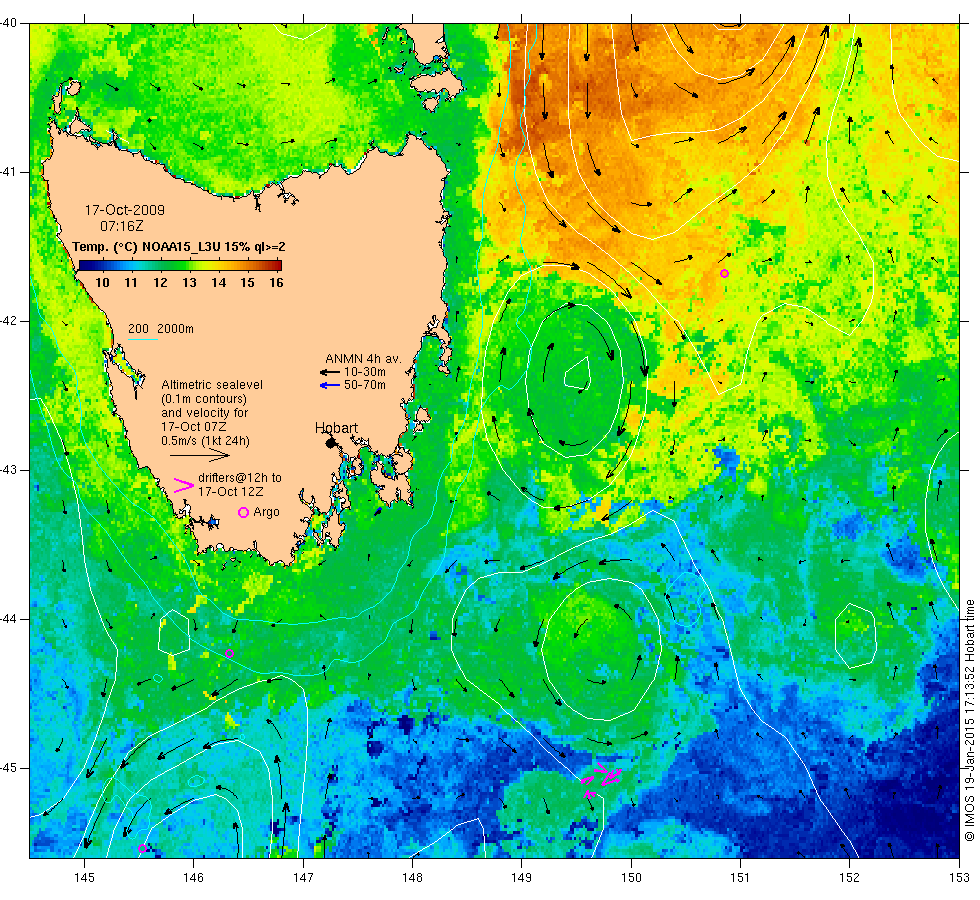Click the 147 longitude axis label
This screenshot has height=900, width=980.
click(x=303, y=878)
